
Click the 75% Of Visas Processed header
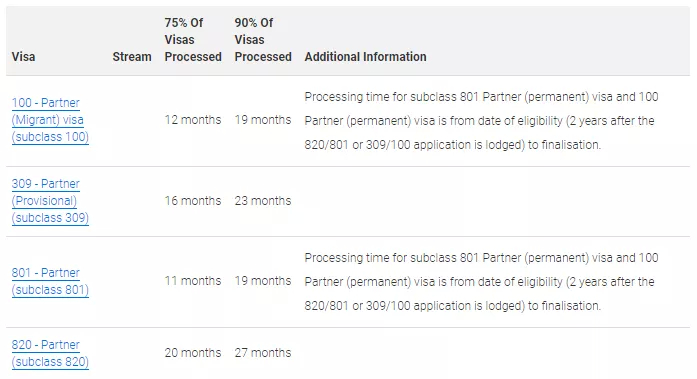click(193, 40)
